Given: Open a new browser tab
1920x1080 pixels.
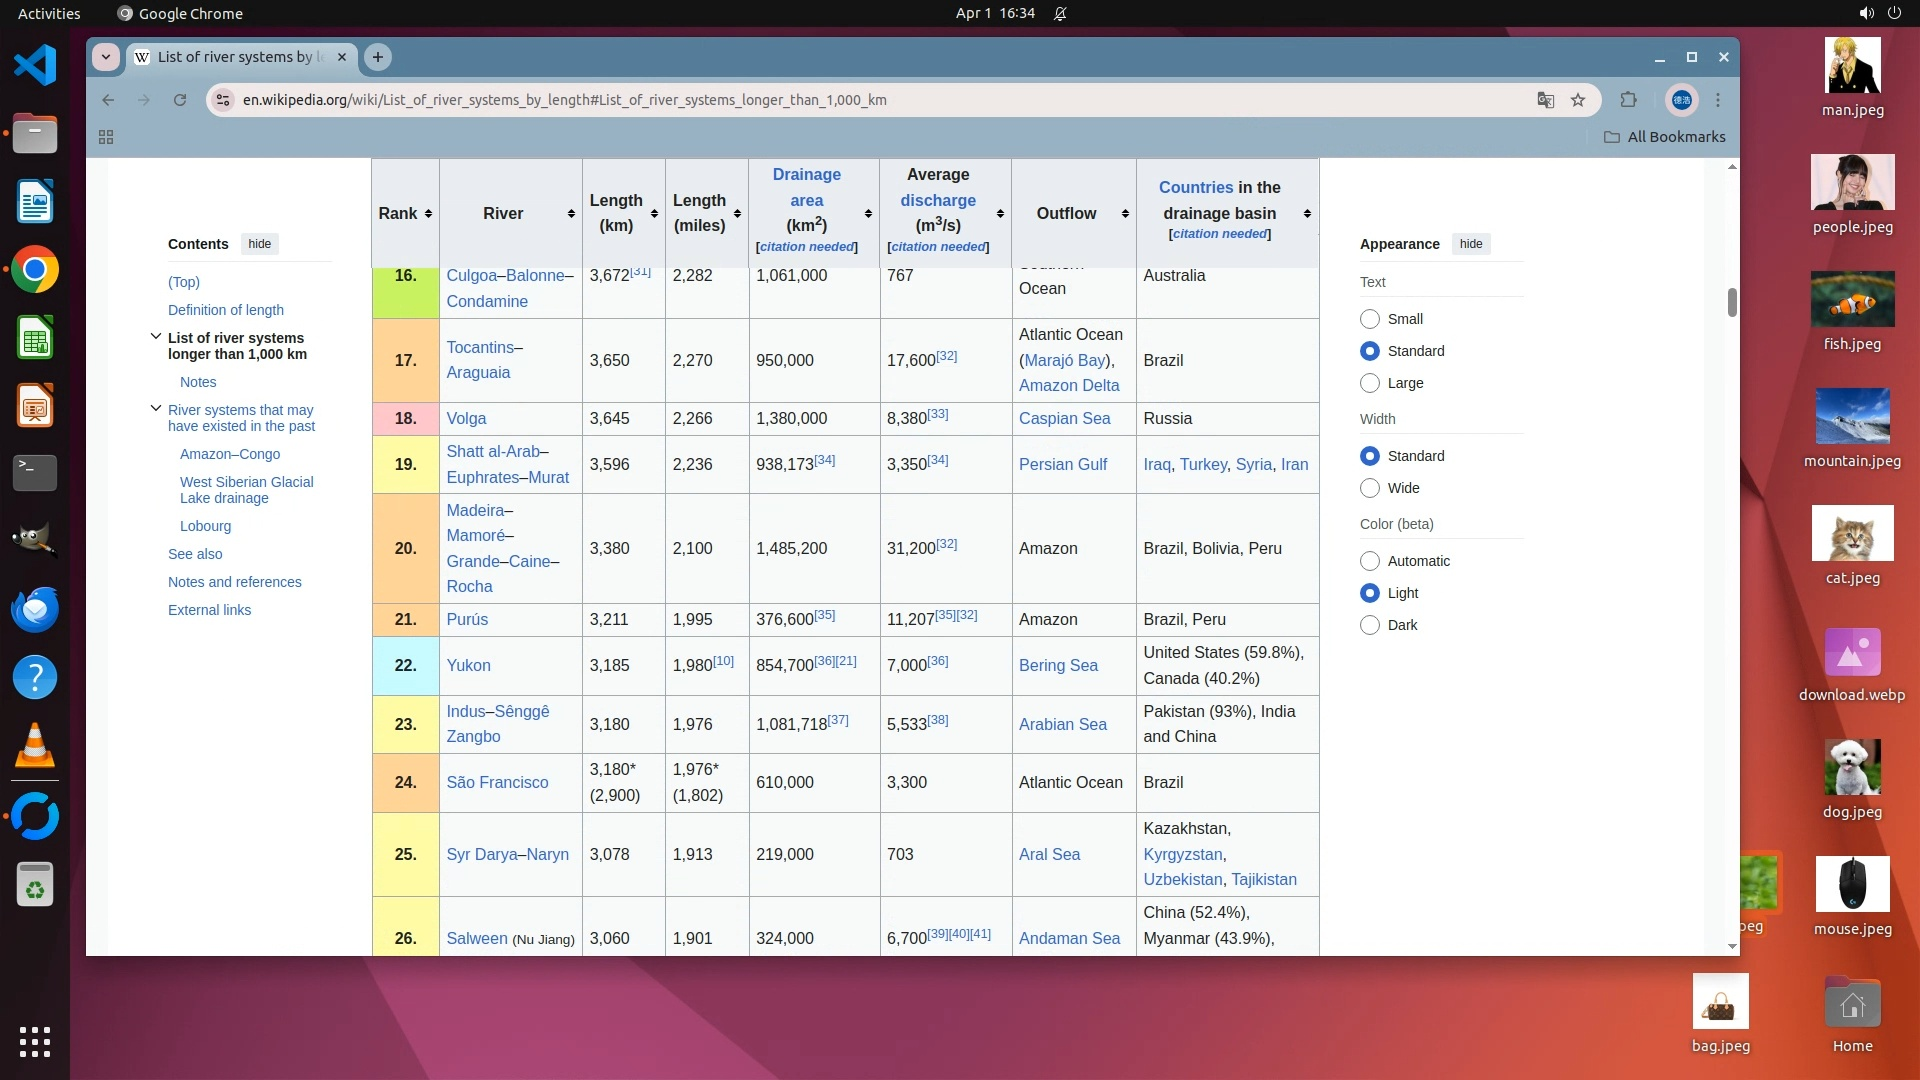Looking at the screenshot, I should pos(378,57).
